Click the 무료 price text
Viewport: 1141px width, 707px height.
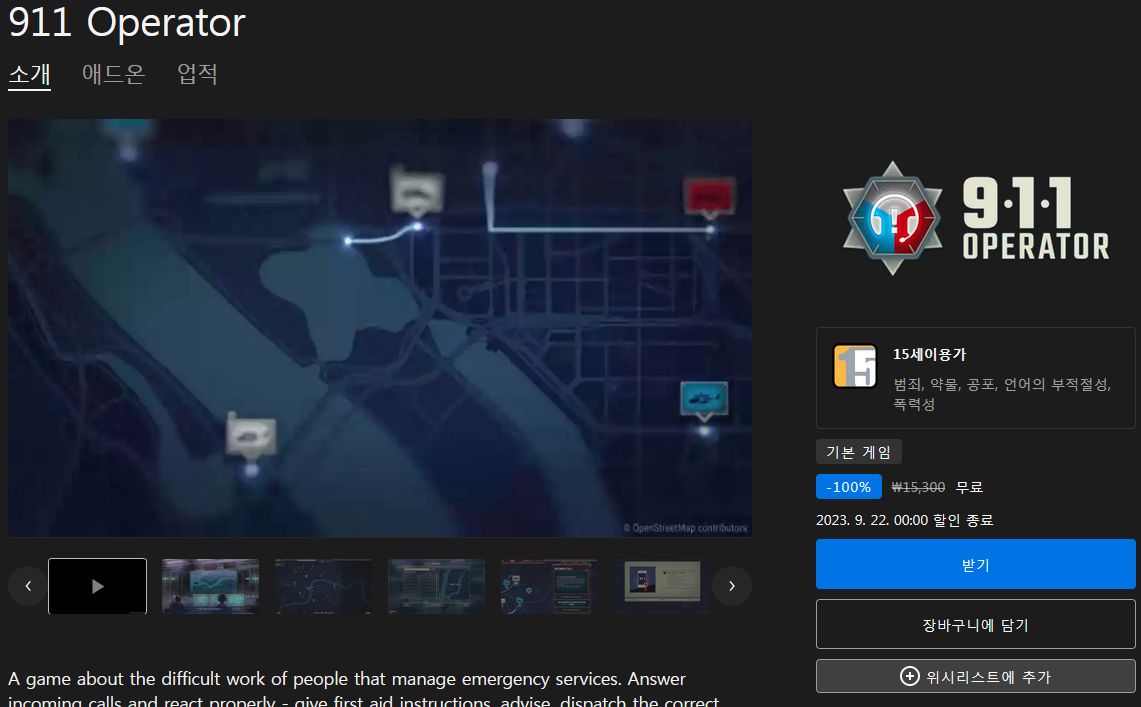pos(969,487)
